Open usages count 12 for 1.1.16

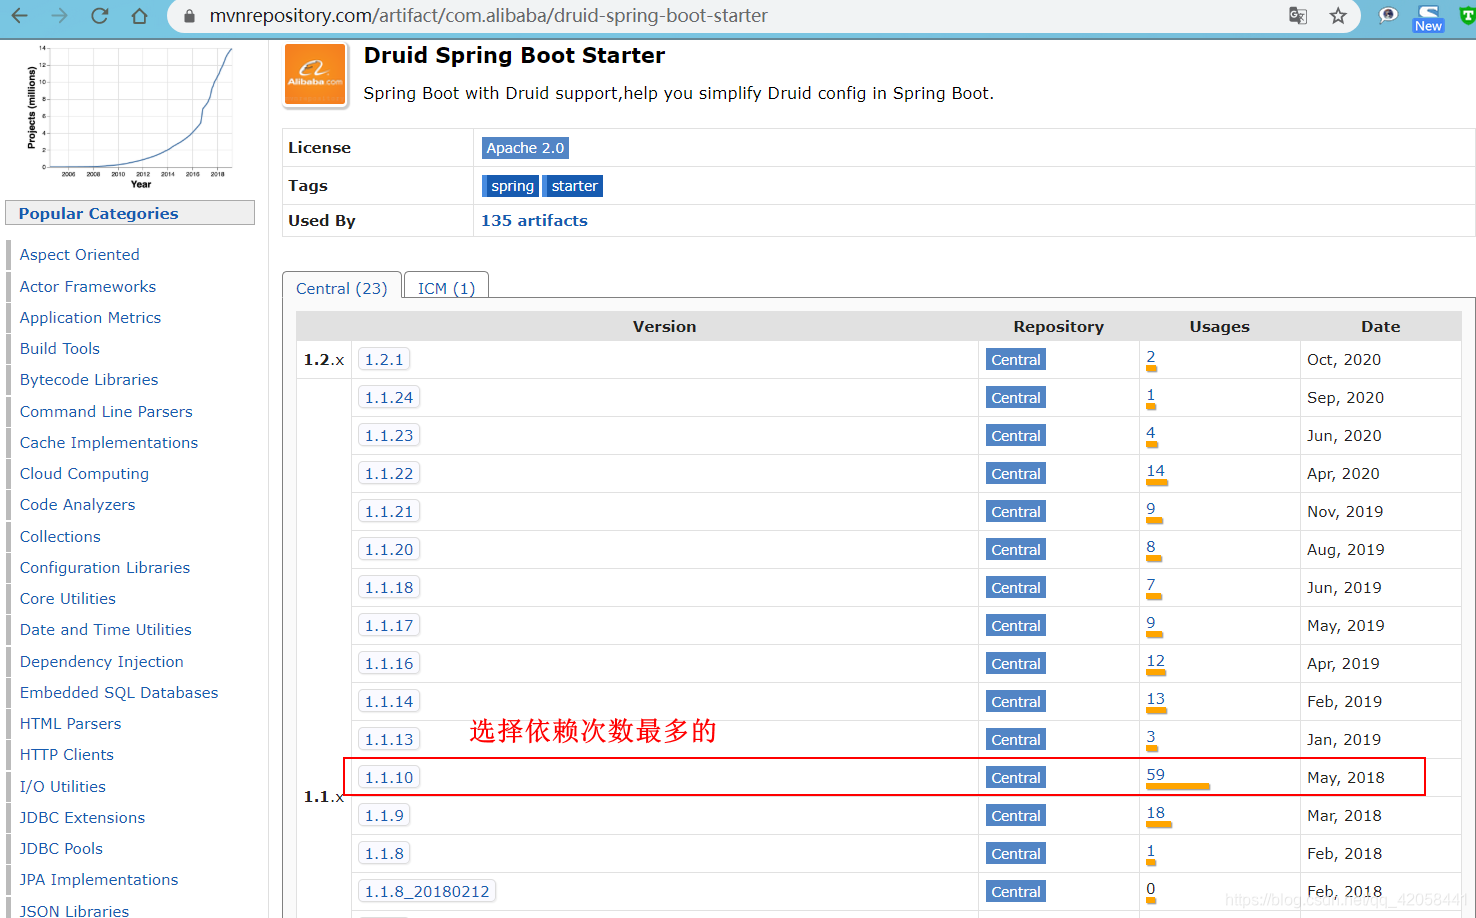[1155, 661]
